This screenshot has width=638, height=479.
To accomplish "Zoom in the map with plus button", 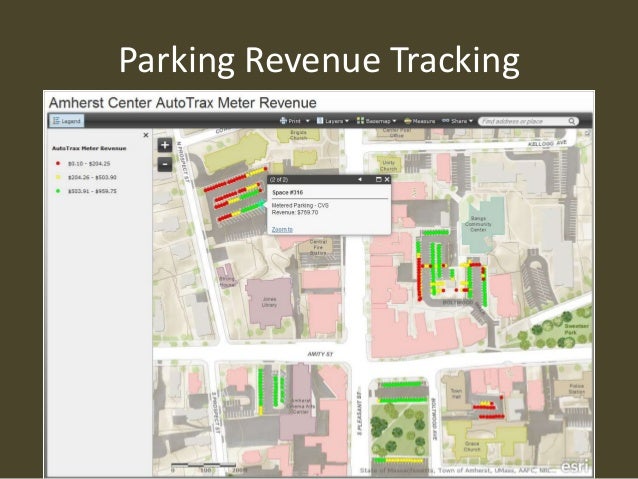I will (x=165, y=145).
